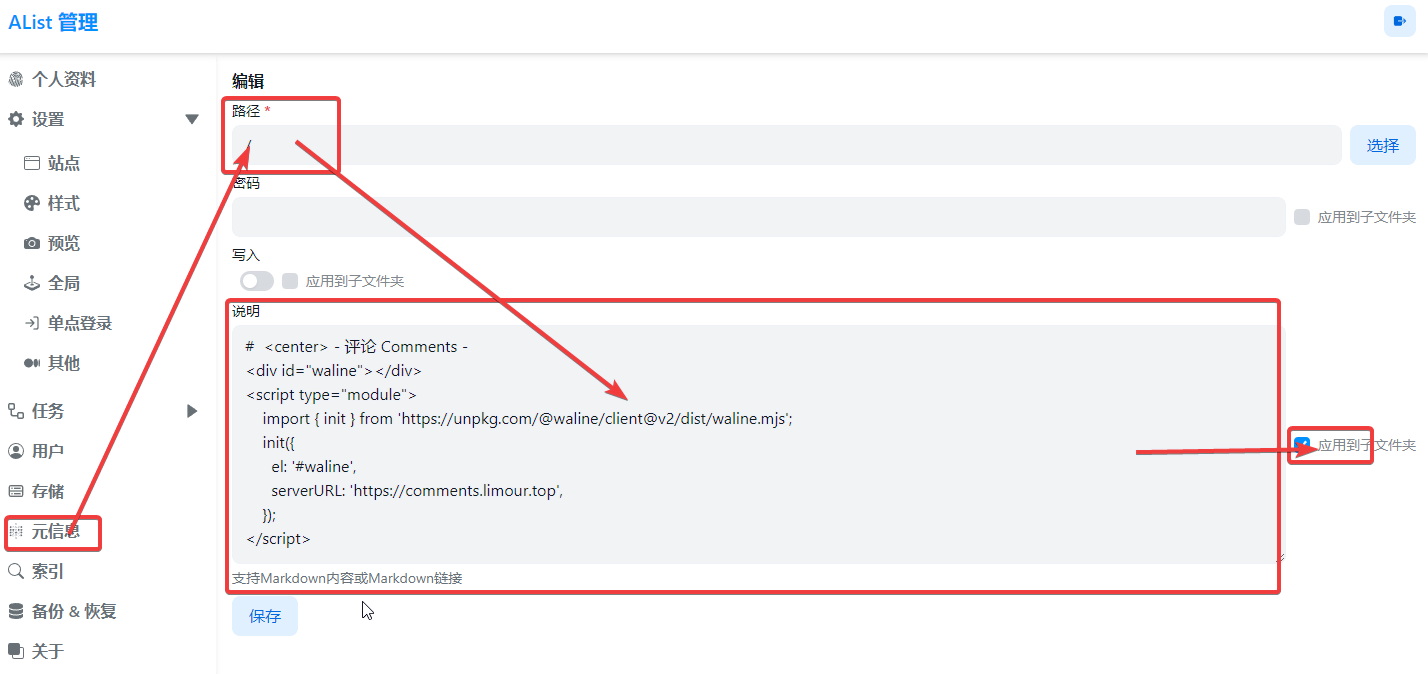Open the 元信息 sidebar item
The height and width of the screenshot is (674, 1428).
coord(55,532)
